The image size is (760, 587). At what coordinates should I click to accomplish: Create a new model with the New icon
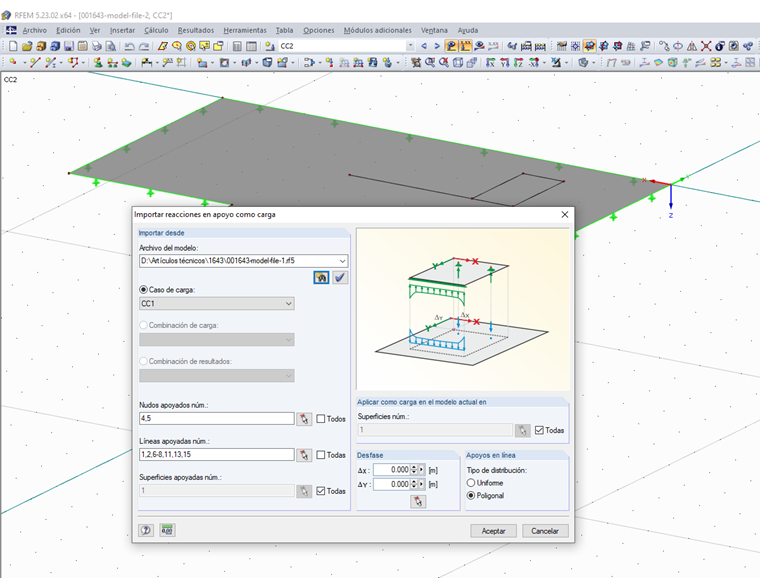pyautogui.click(x=13, y=46)
